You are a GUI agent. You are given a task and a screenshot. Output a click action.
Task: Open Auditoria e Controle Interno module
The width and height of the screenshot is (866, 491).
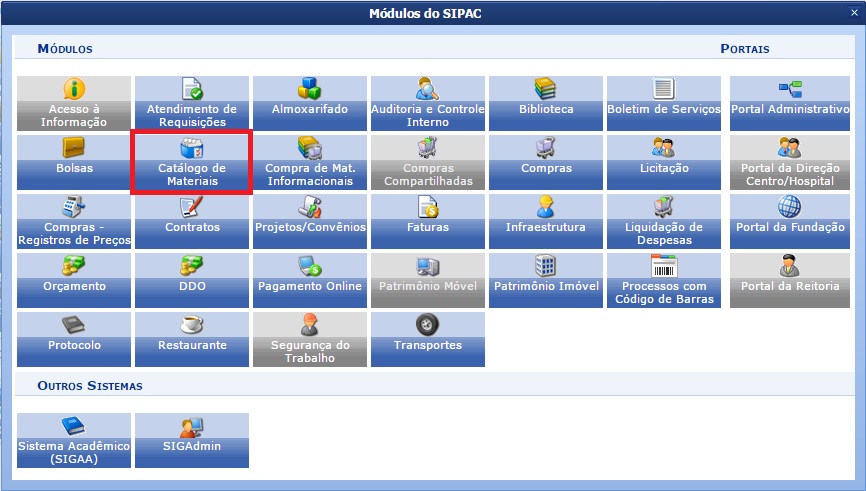(428, 103)
